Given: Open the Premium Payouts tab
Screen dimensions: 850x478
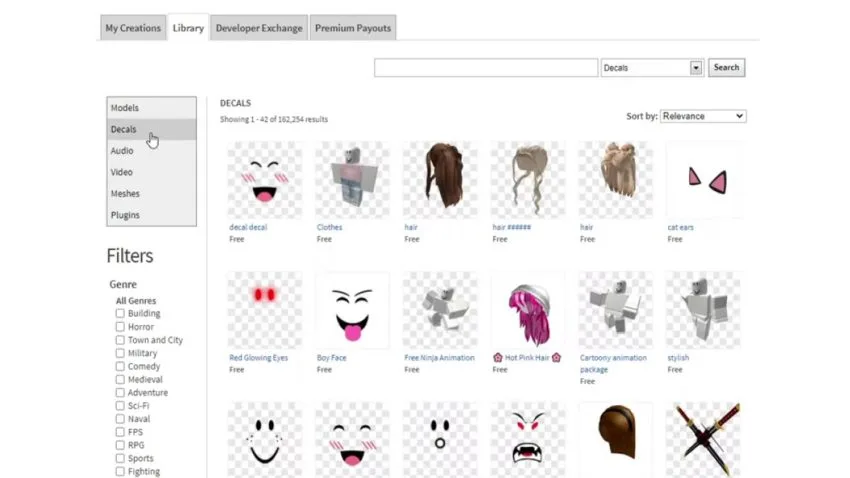Looking at the screenshot, I should point(353,28).
